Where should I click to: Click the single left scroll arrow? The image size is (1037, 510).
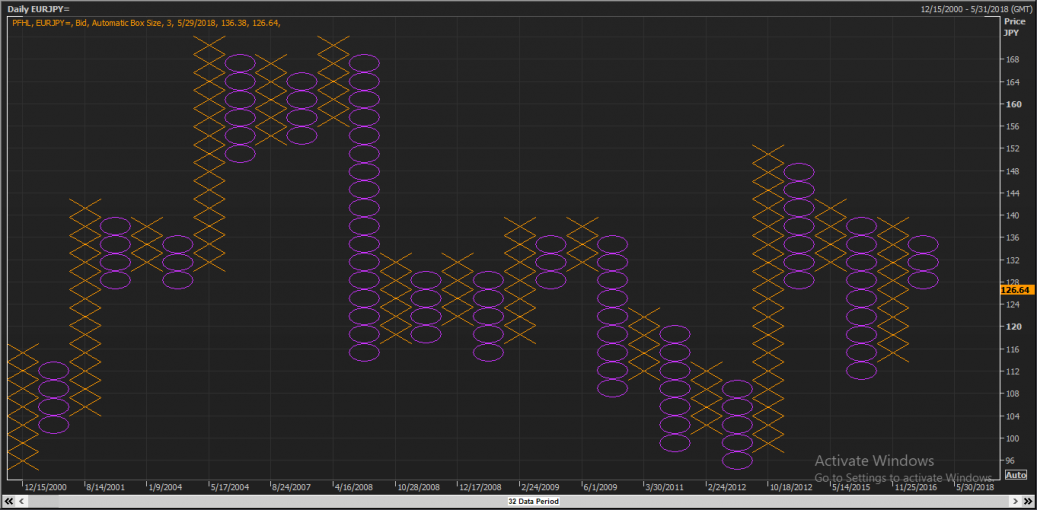(x=23, y=500)
